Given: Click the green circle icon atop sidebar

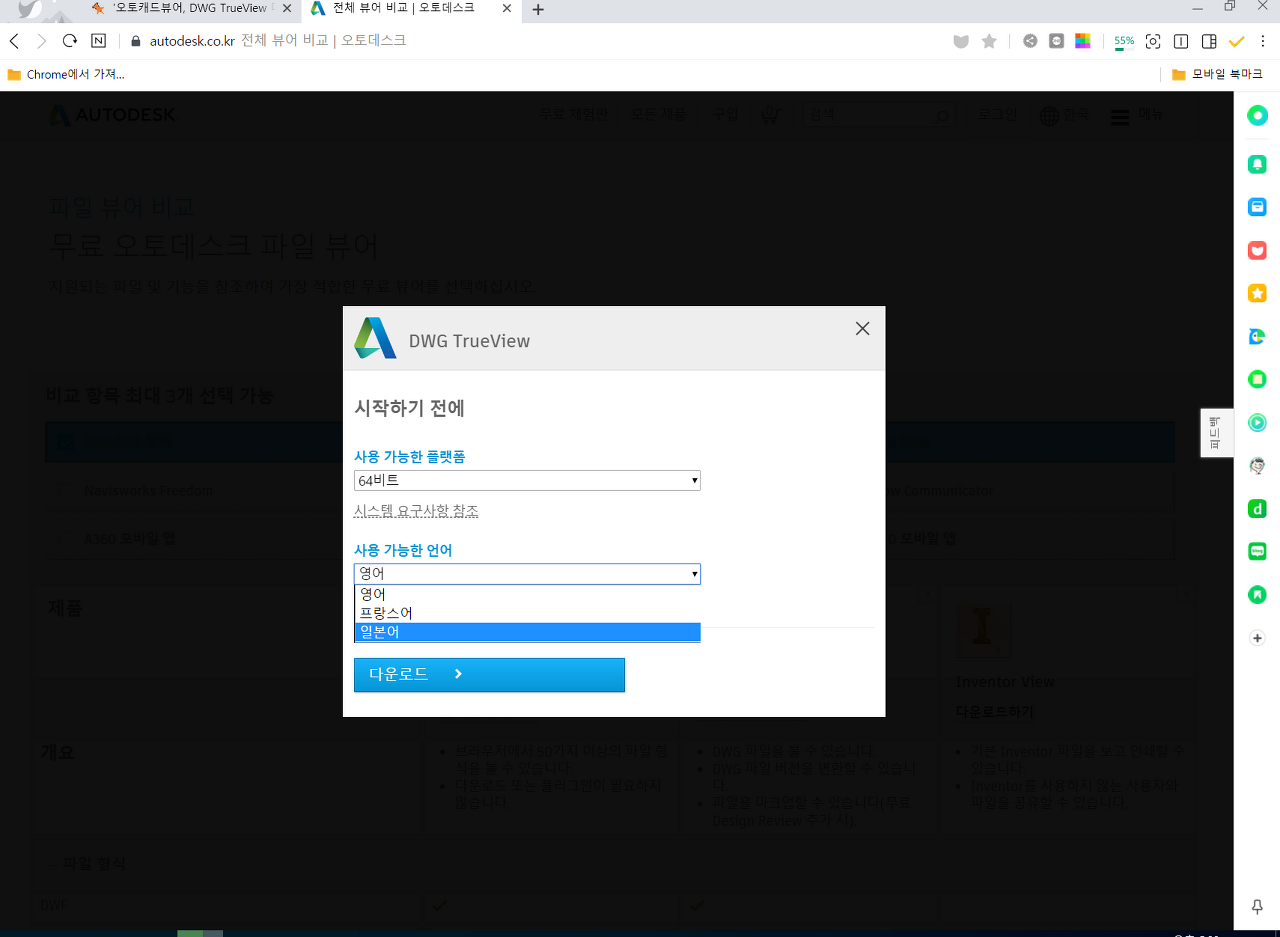Looking at the screenshot, I should click(1257, 115).
